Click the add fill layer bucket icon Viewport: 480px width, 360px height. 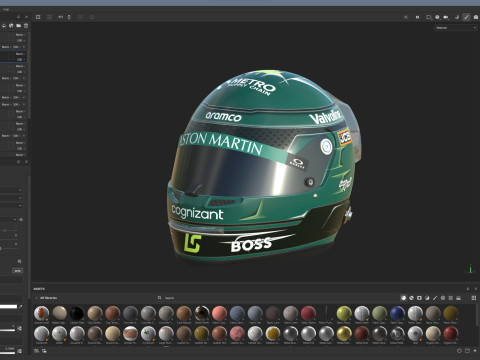click(x=4, y=26)
